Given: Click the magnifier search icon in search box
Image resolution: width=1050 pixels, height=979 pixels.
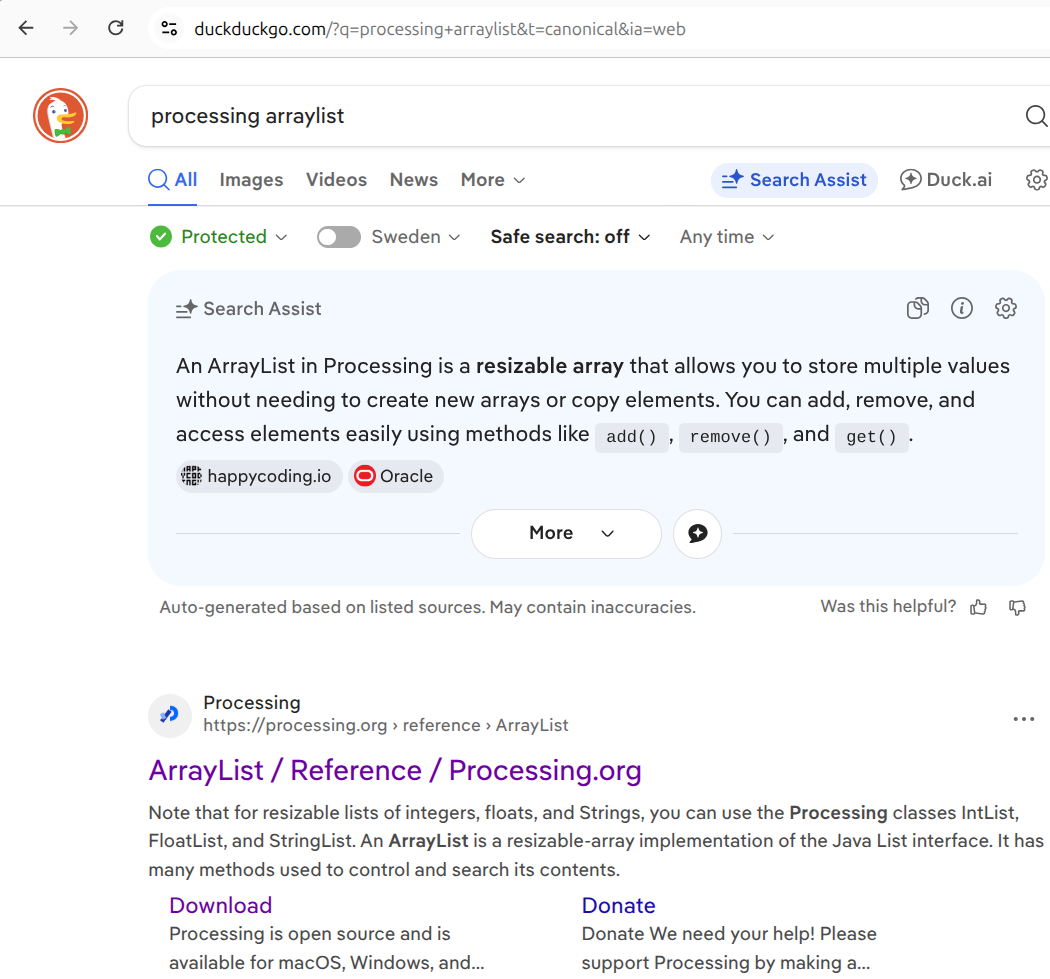Looking at the screenshot, I should [1036, 116].
